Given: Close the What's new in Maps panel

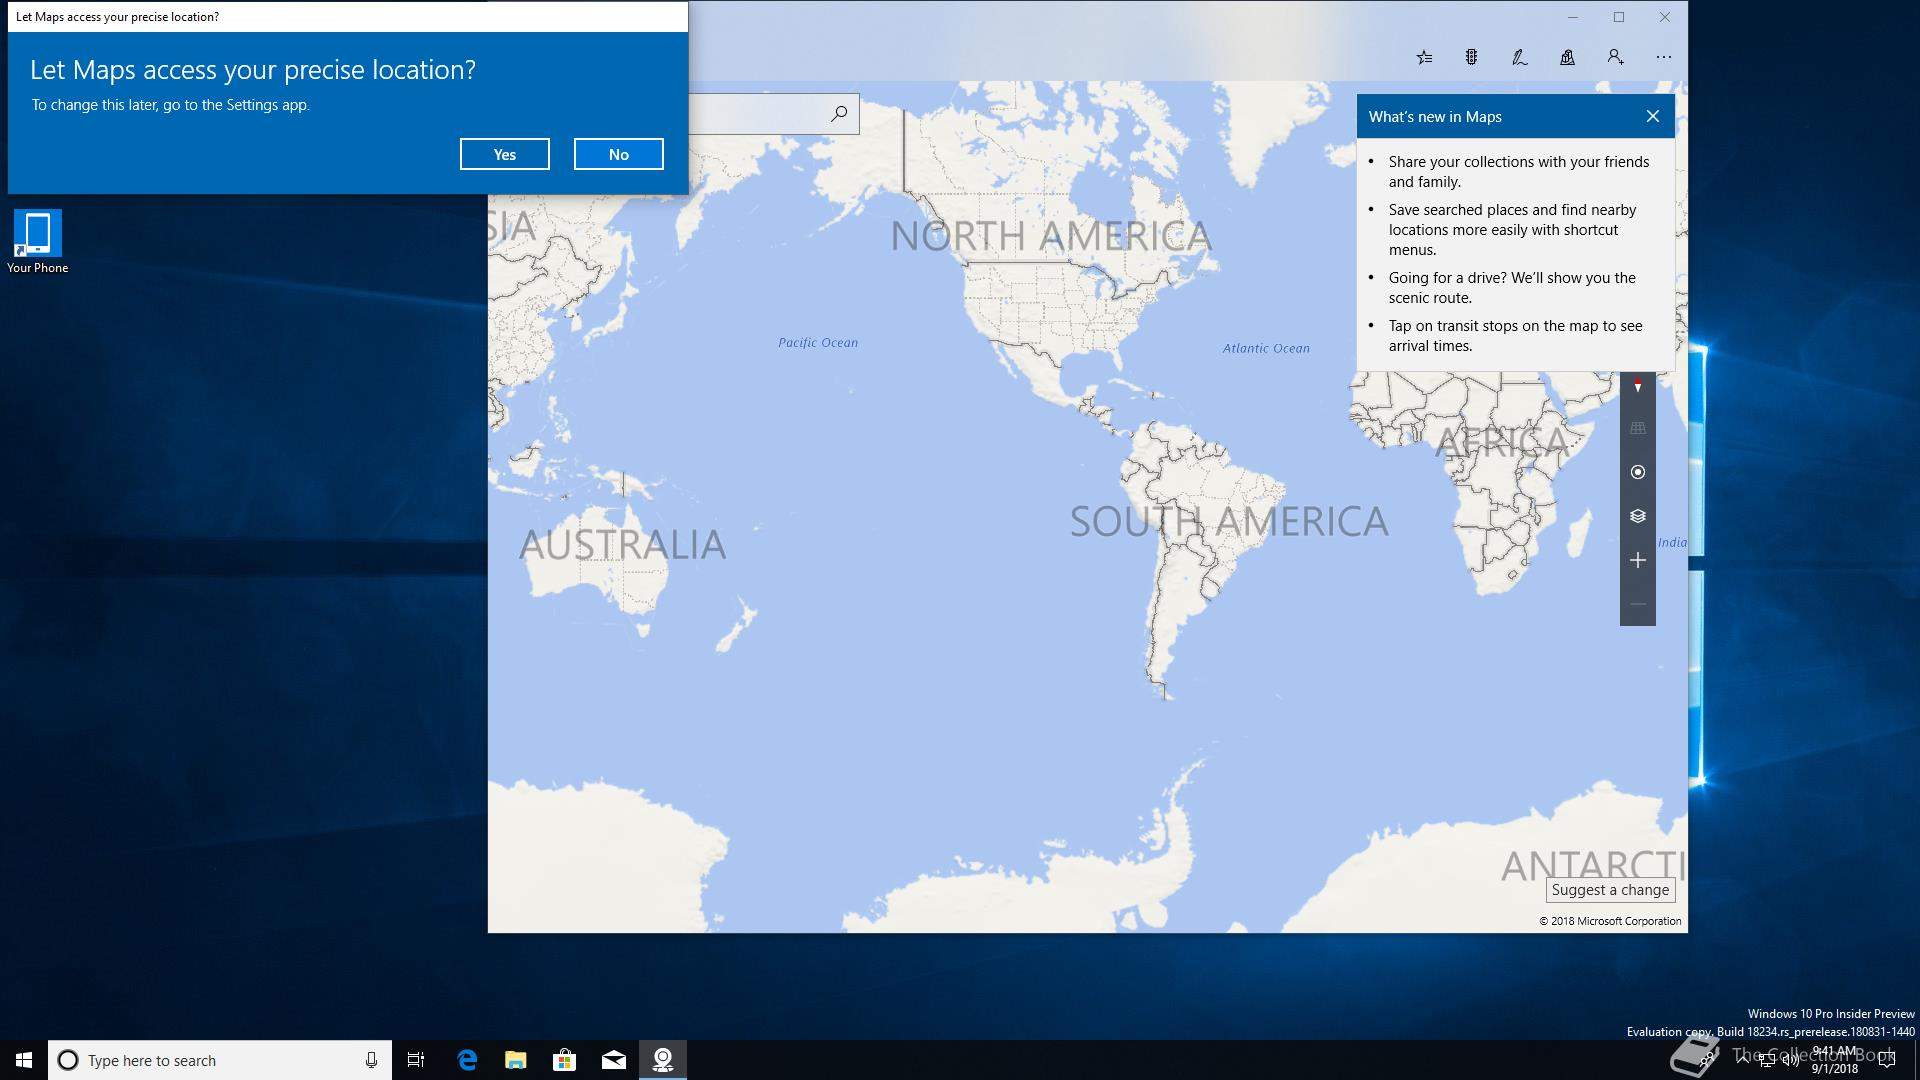Looking at the screenshot, I should tap(1653, 117).
